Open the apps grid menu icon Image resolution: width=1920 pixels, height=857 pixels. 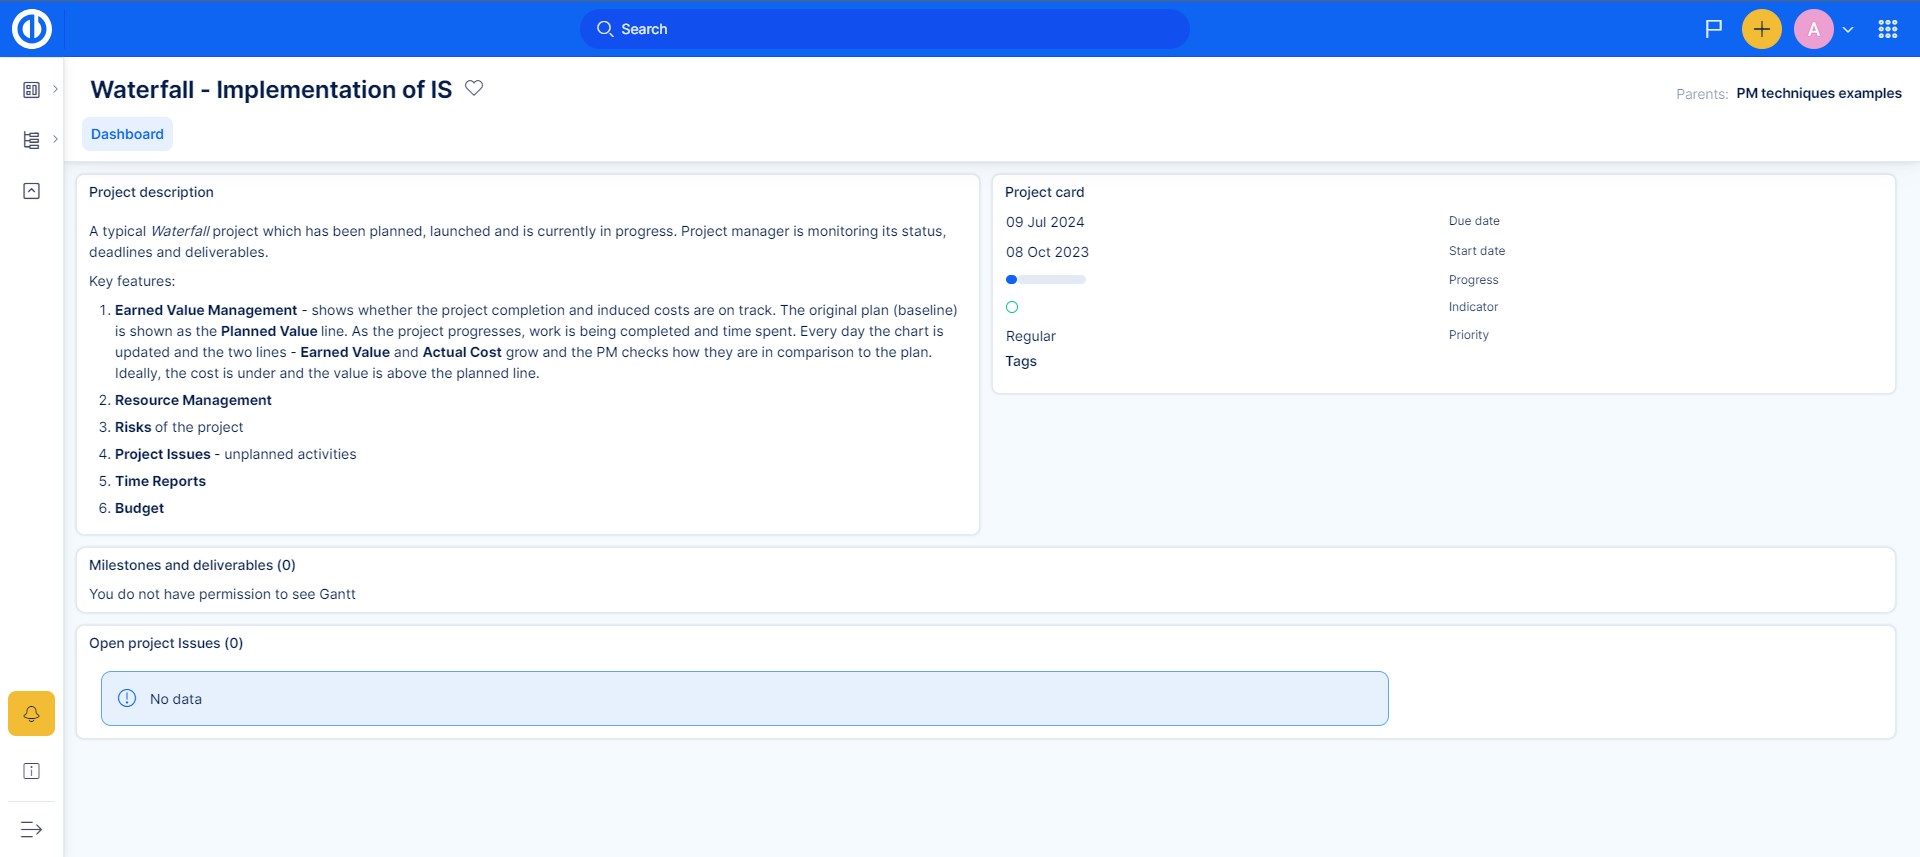1887,29
